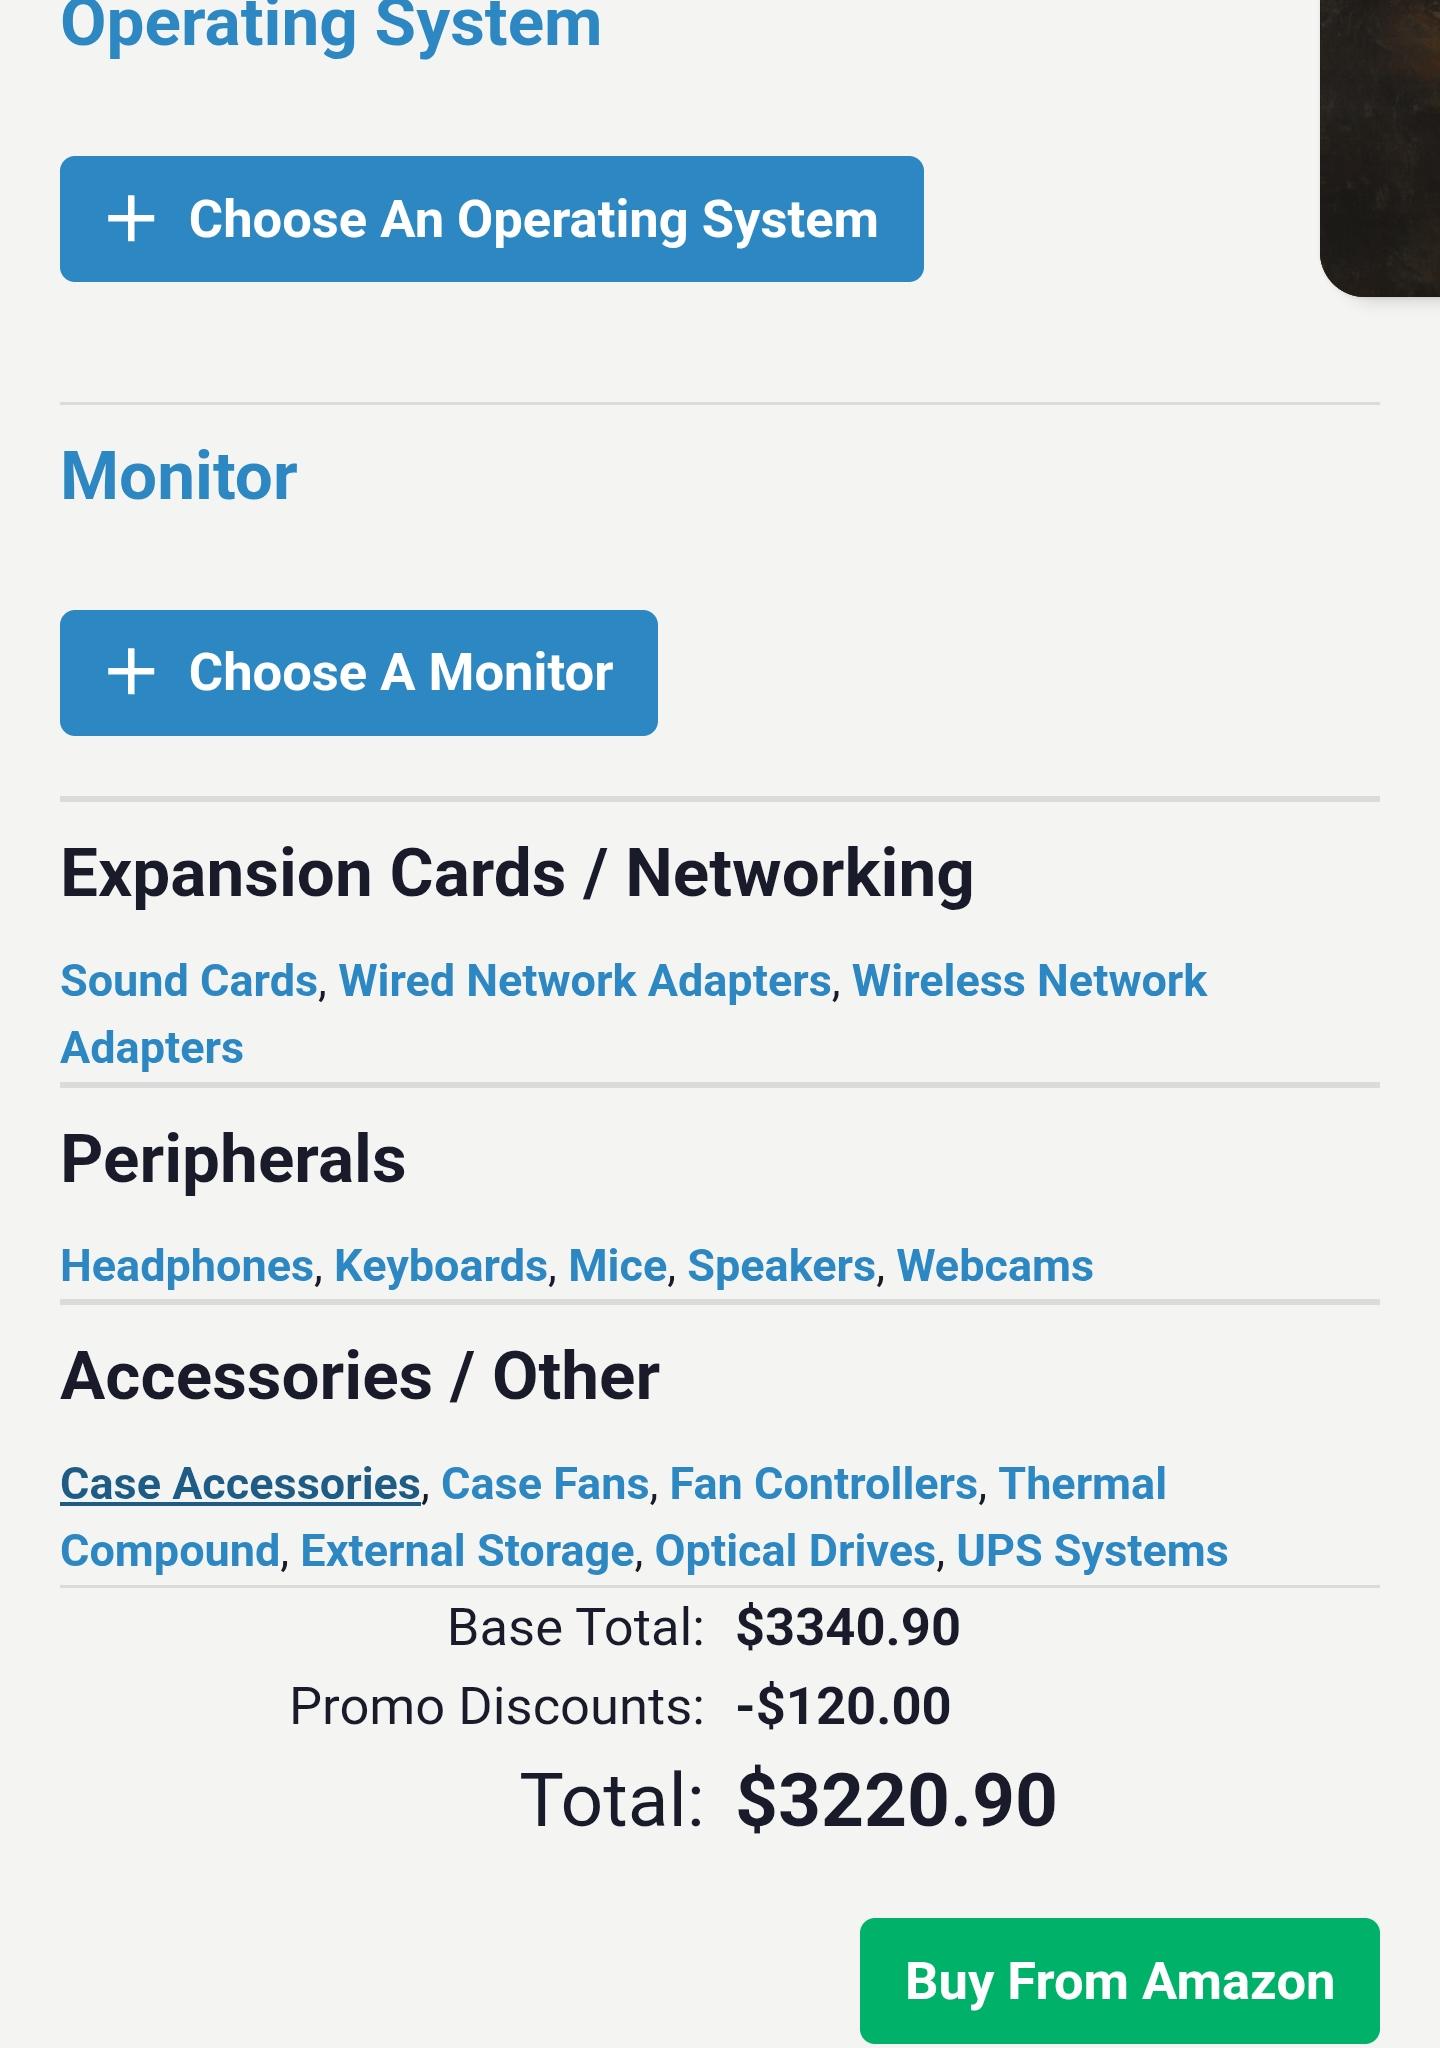Open the UPS Systems link
This screenshot has height=2048, width=1440.
tap(1092, 1551)
